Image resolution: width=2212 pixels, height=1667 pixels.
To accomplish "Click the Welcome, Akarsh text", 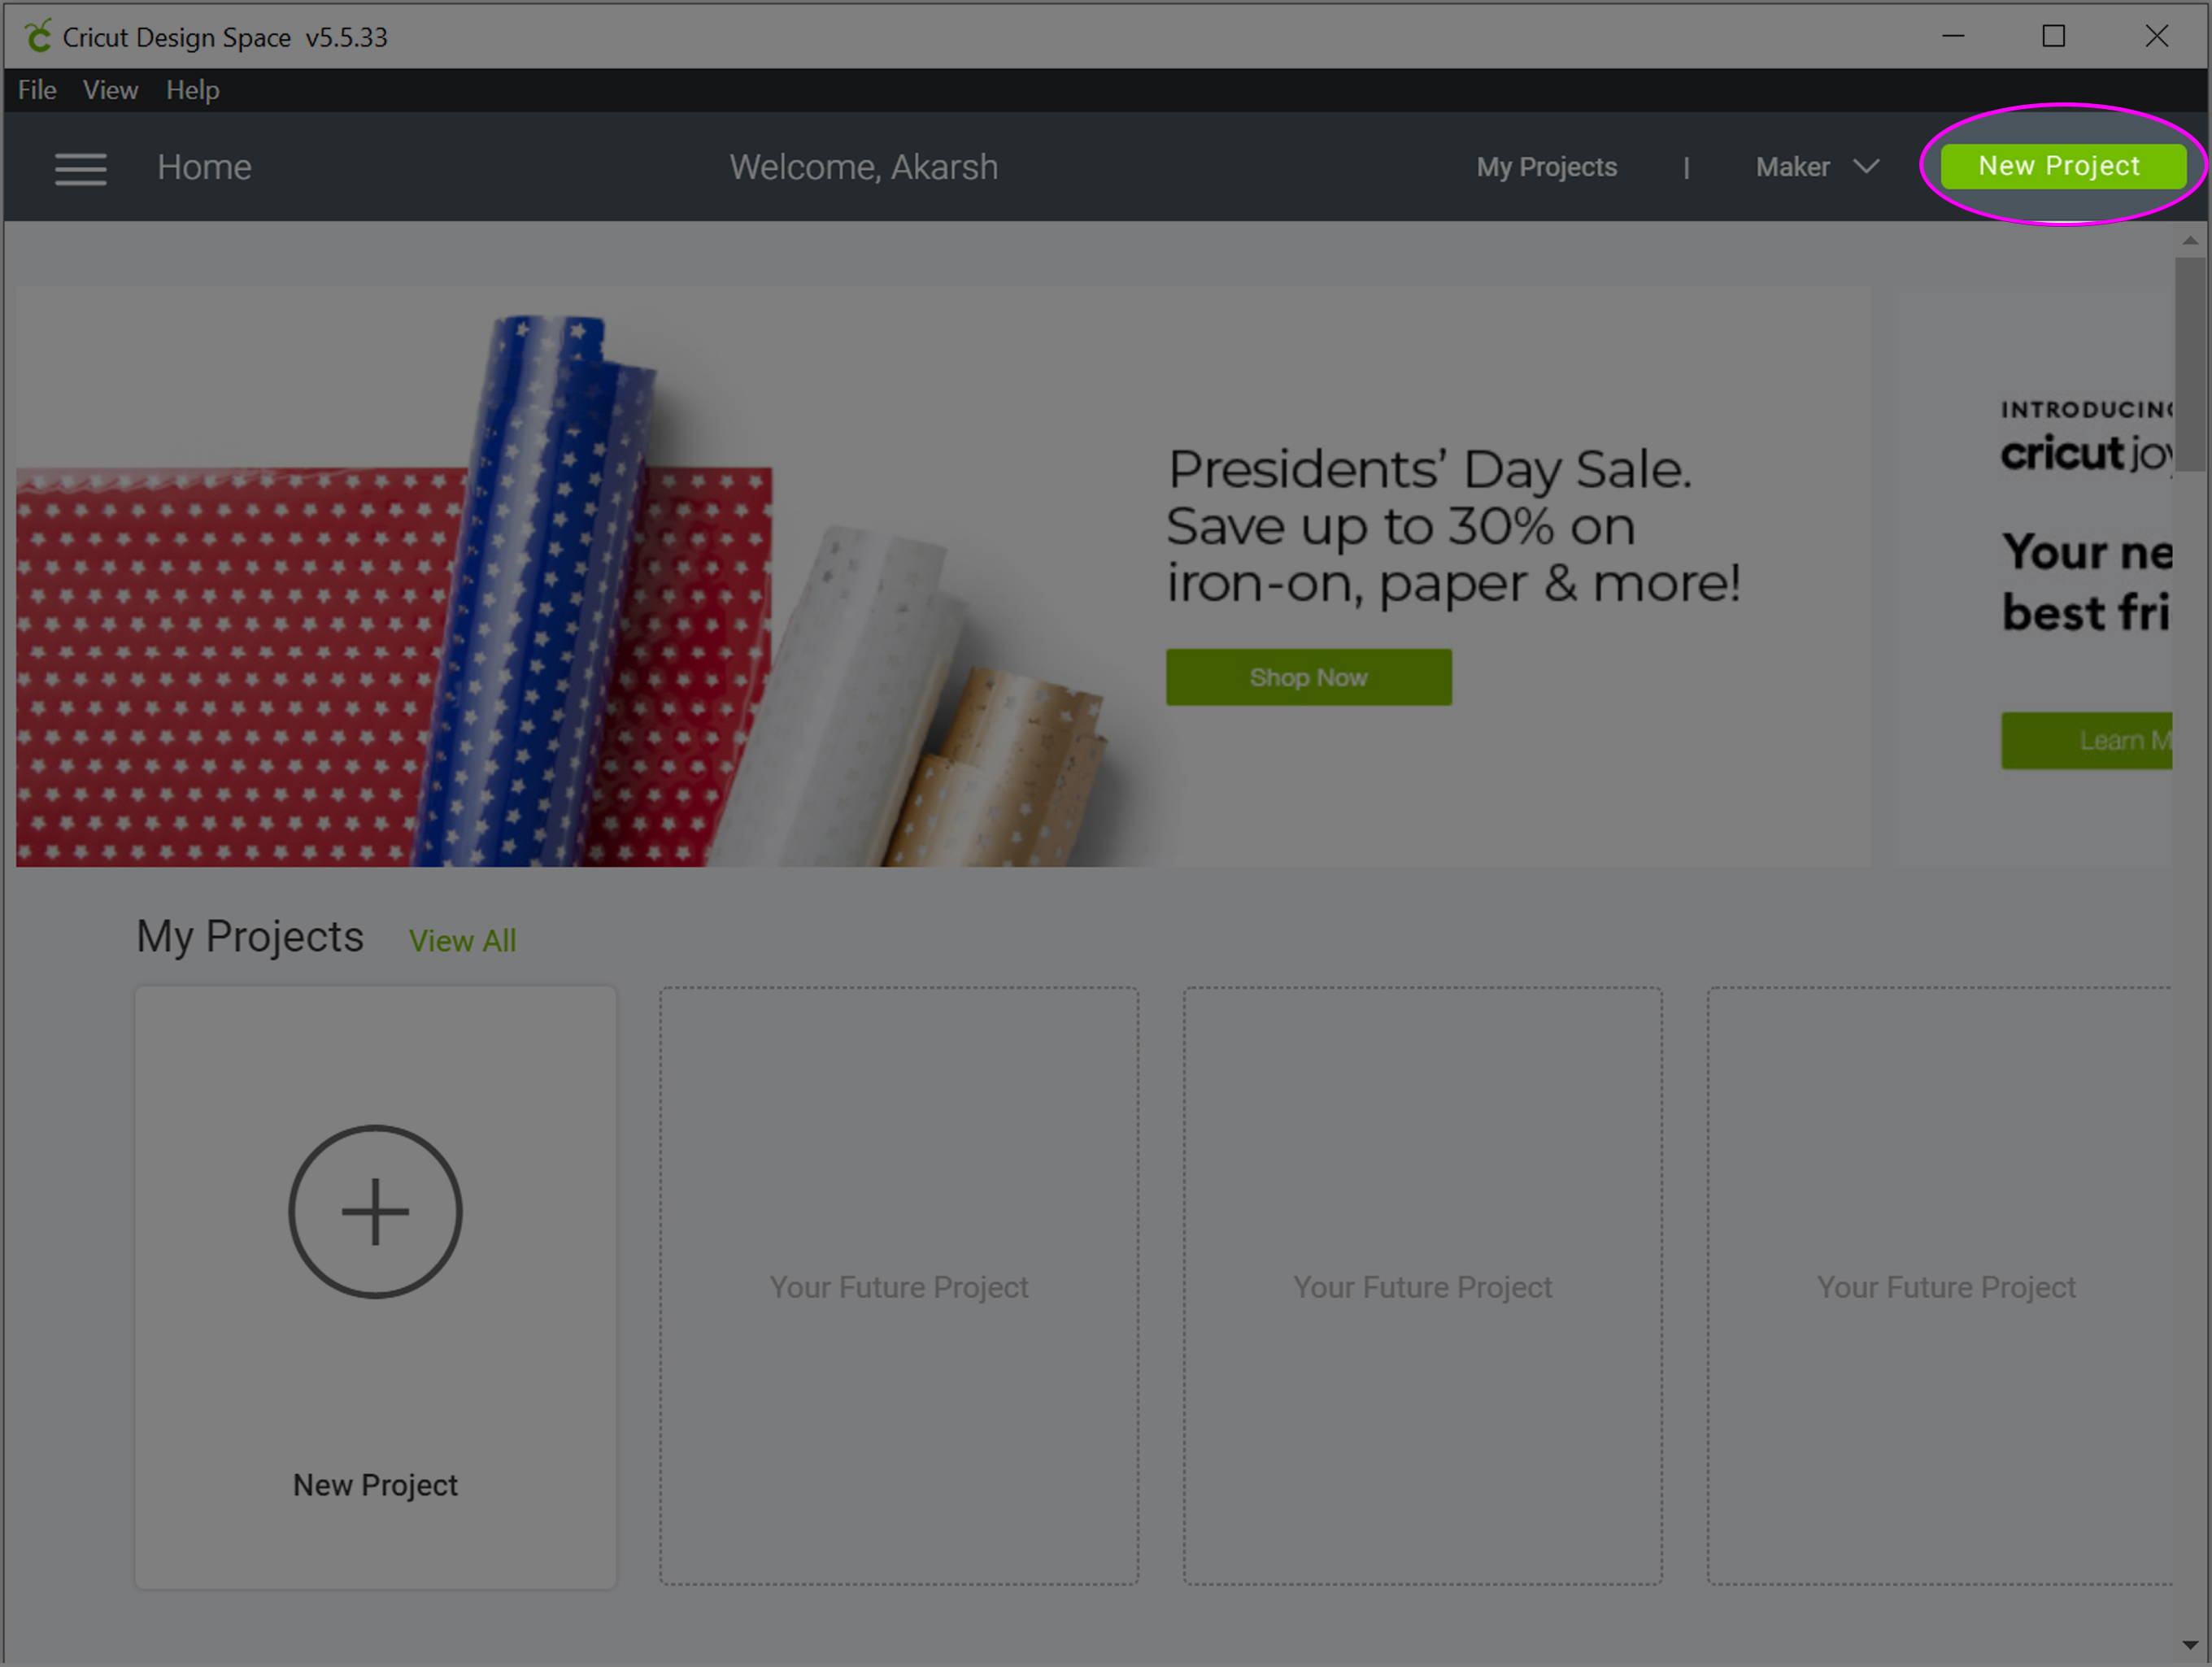I will (863, 167).
